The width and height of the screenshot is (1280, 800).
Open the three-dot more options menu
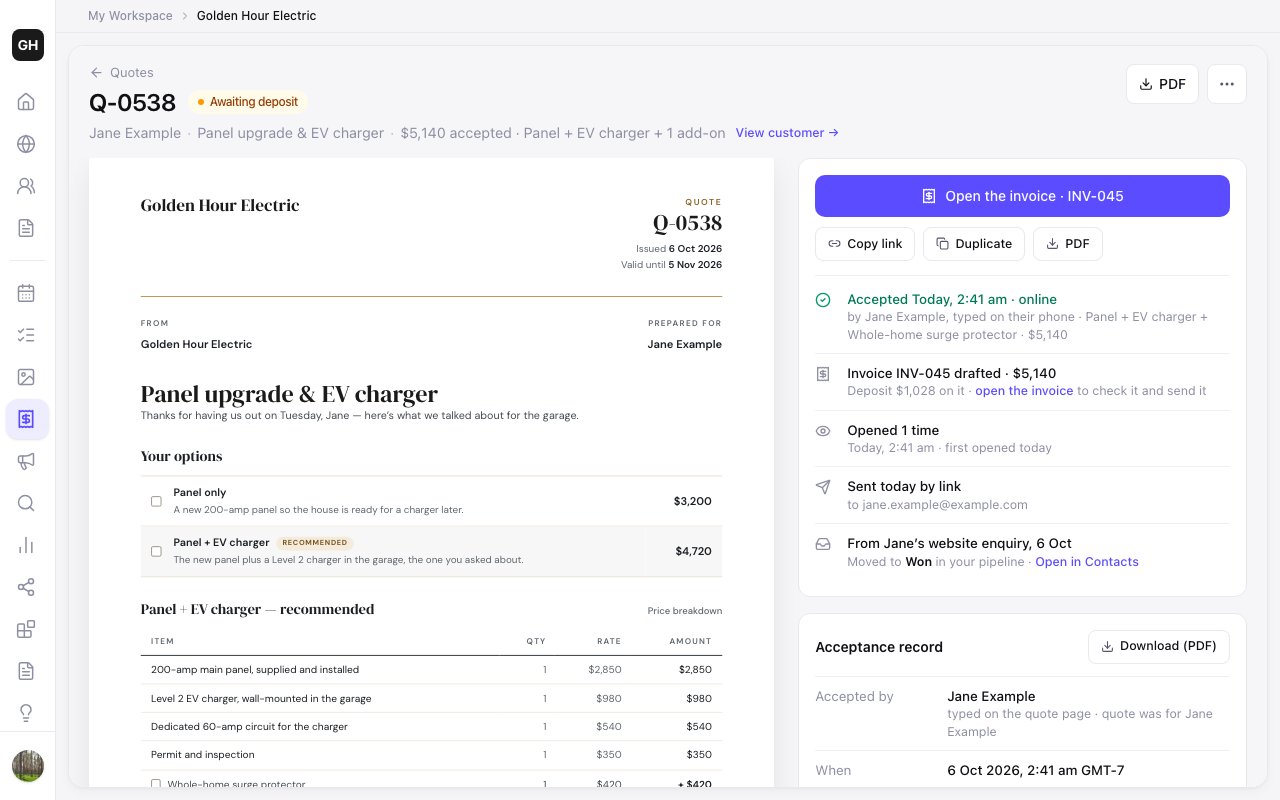tap(1227, 84)
